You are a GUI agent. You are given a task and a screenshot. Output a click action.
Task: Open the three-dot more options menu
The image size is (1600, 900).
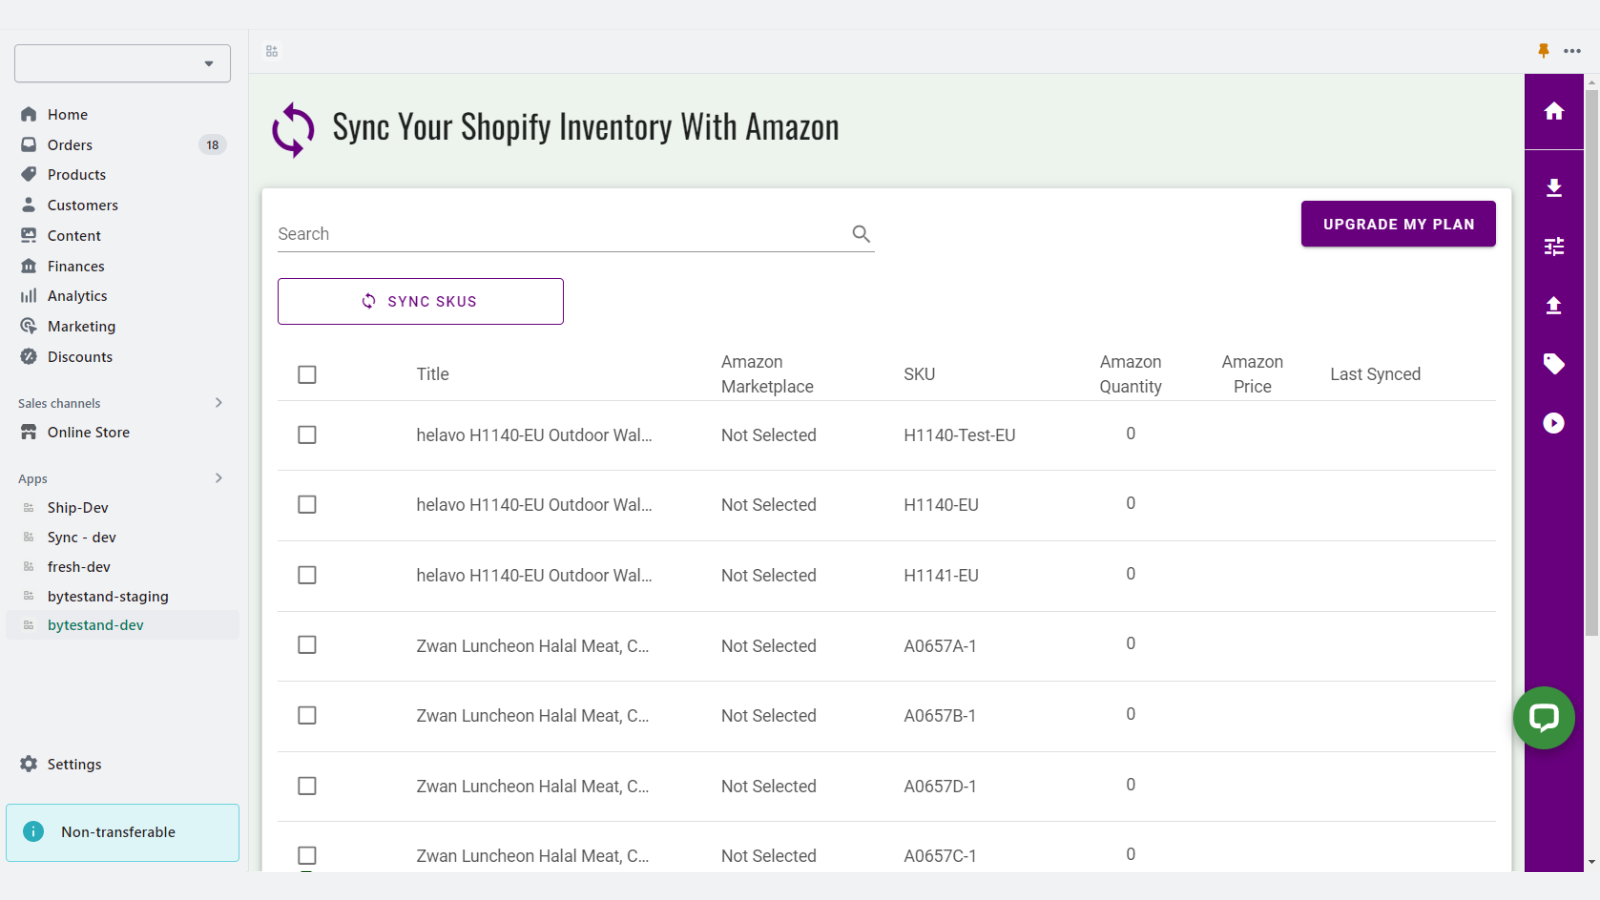point(1572,51)
